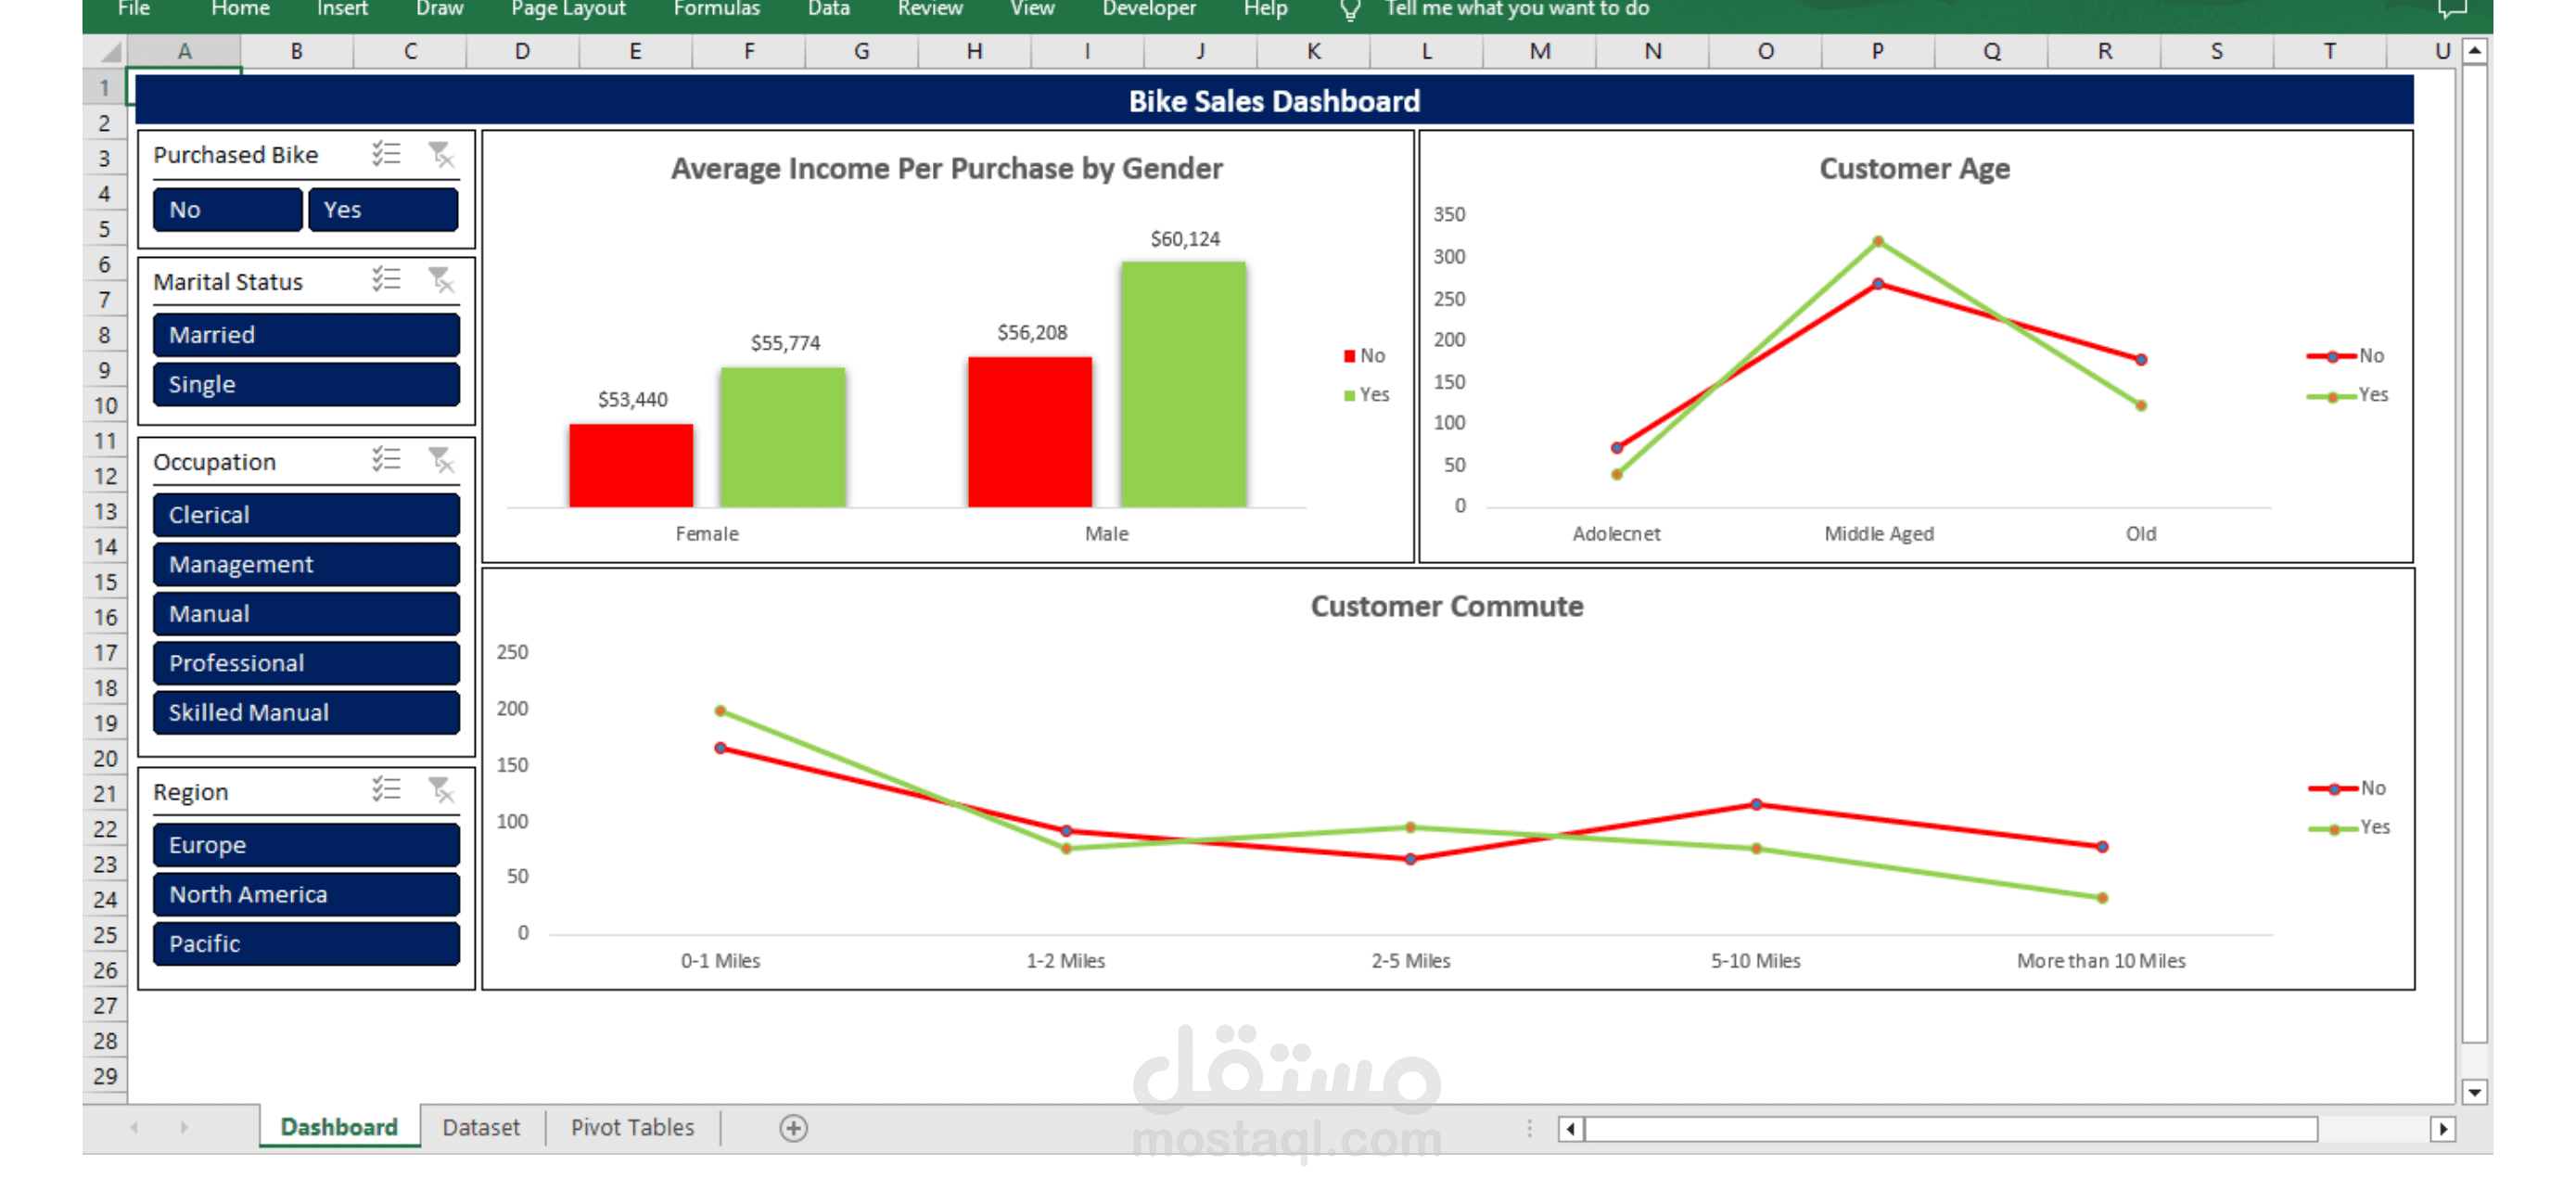This screenshot has width=2576, height=1191.
Task: Select column header D
Action: 522,52
